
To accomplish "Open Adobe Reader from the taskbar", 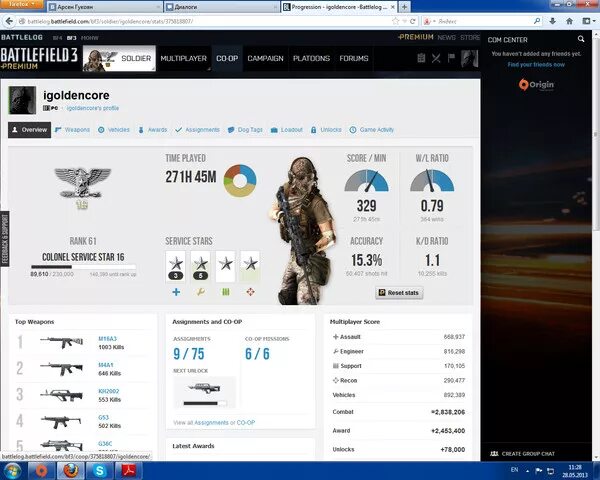I will pyautogui.click(x=129, y=470).
